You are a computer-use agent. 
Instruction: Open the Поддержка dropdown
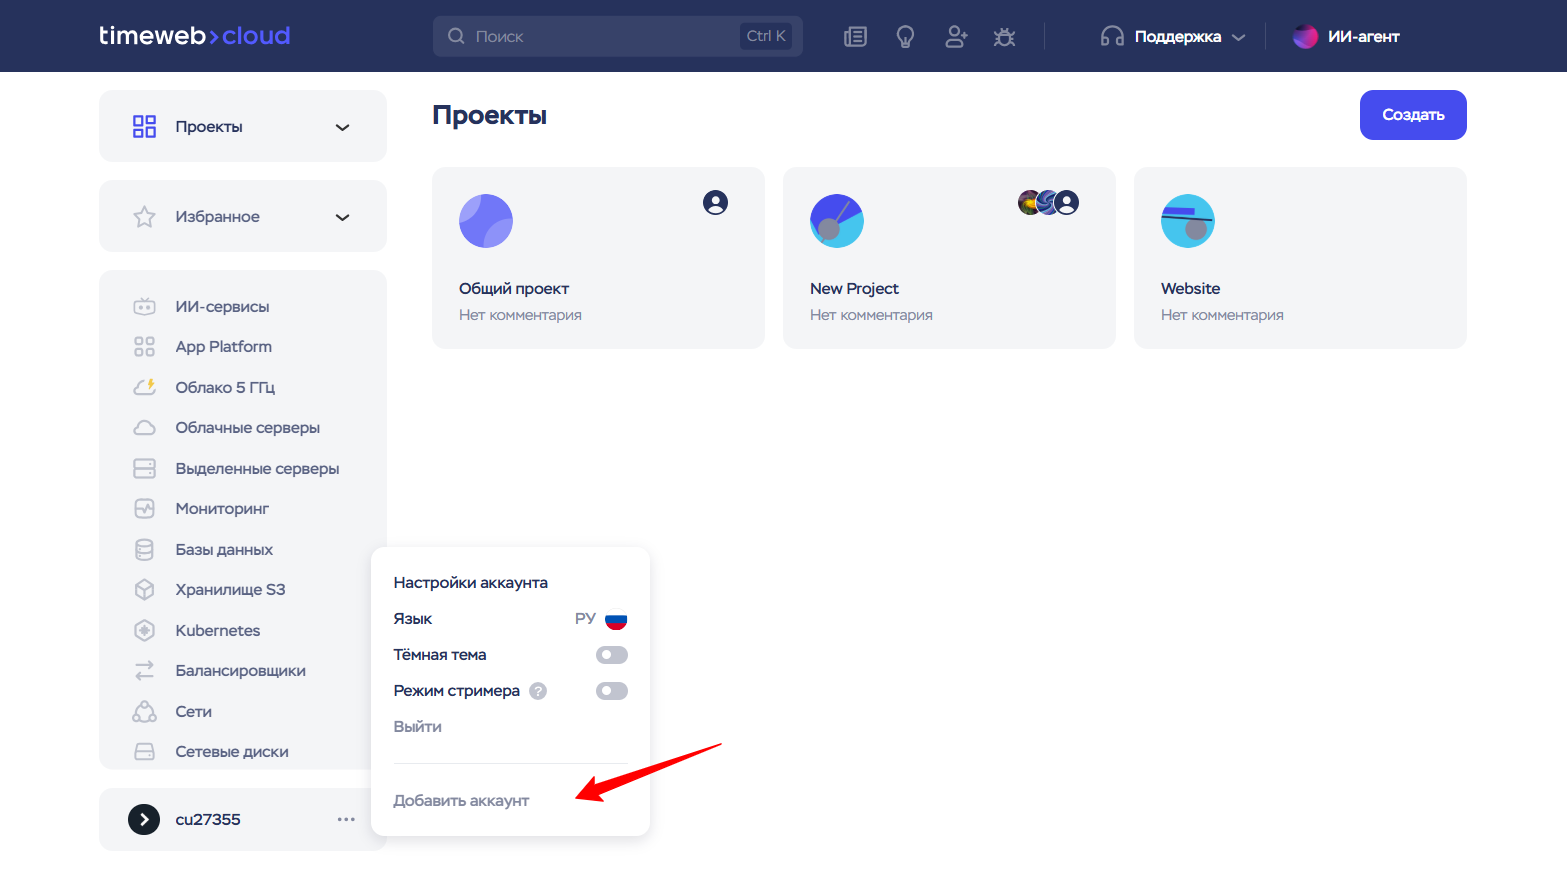(x=1173, y=37)
